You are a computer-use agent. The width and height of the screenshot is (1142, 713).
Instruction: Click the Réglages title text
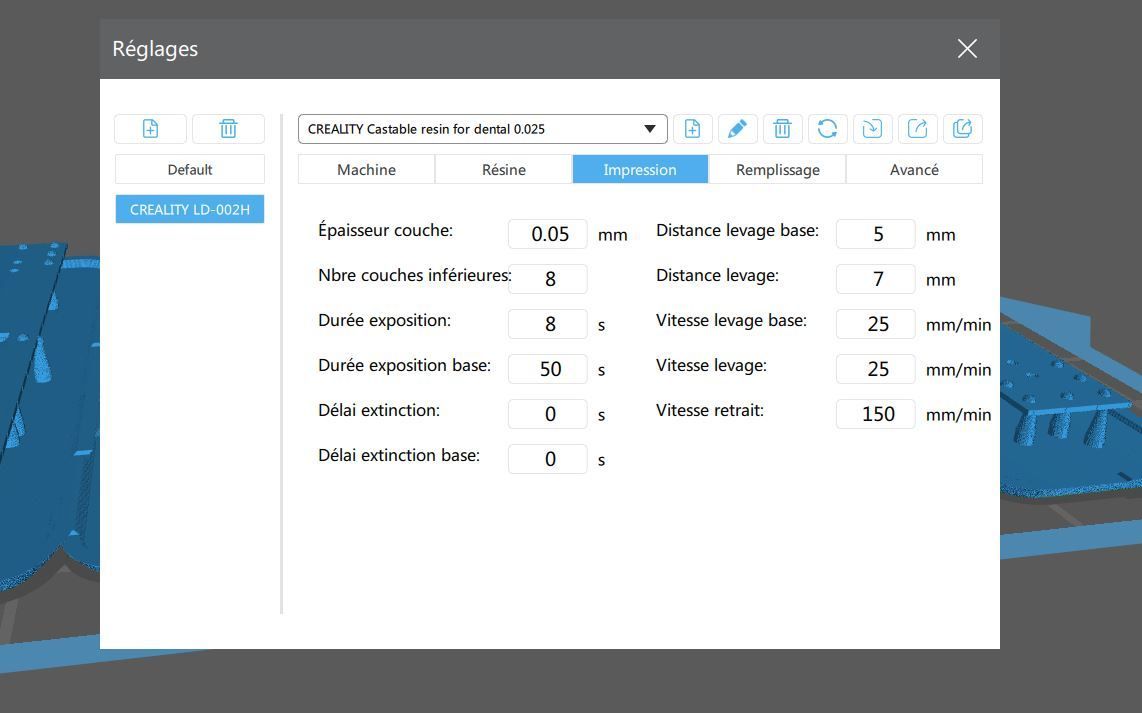pos(155,49)
